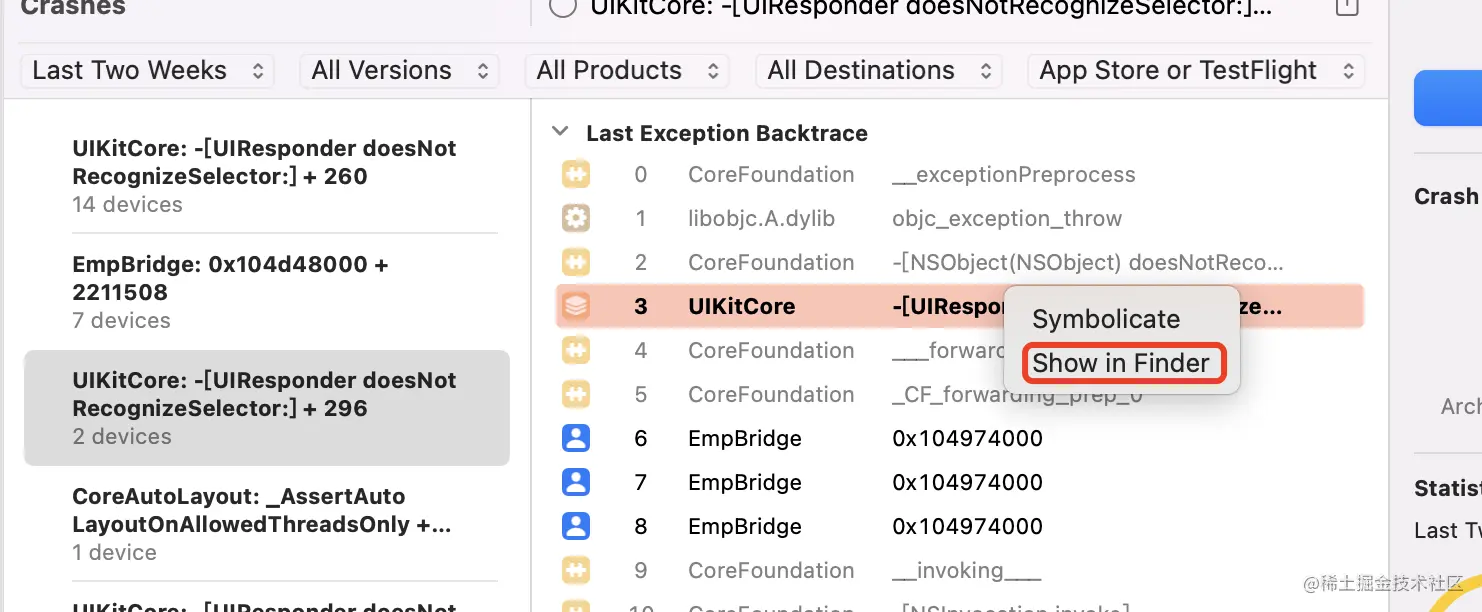Click the EmpBridge person icon in frame 8

tap(576, 526)
